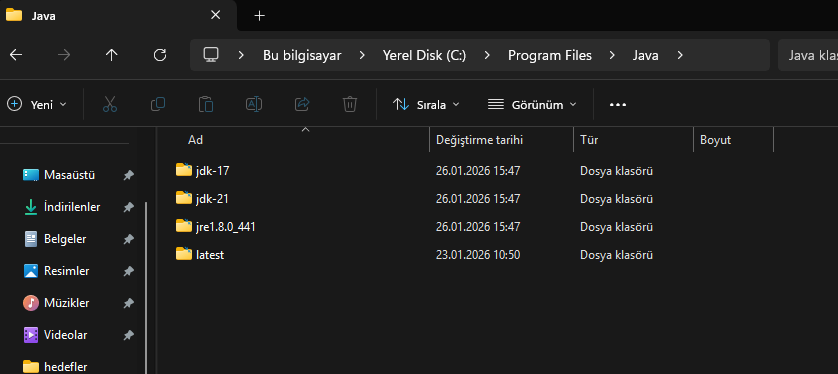Click the Rename icon in toolbar
The width and height of the screenshot is (838, 374).
[254, 104]
